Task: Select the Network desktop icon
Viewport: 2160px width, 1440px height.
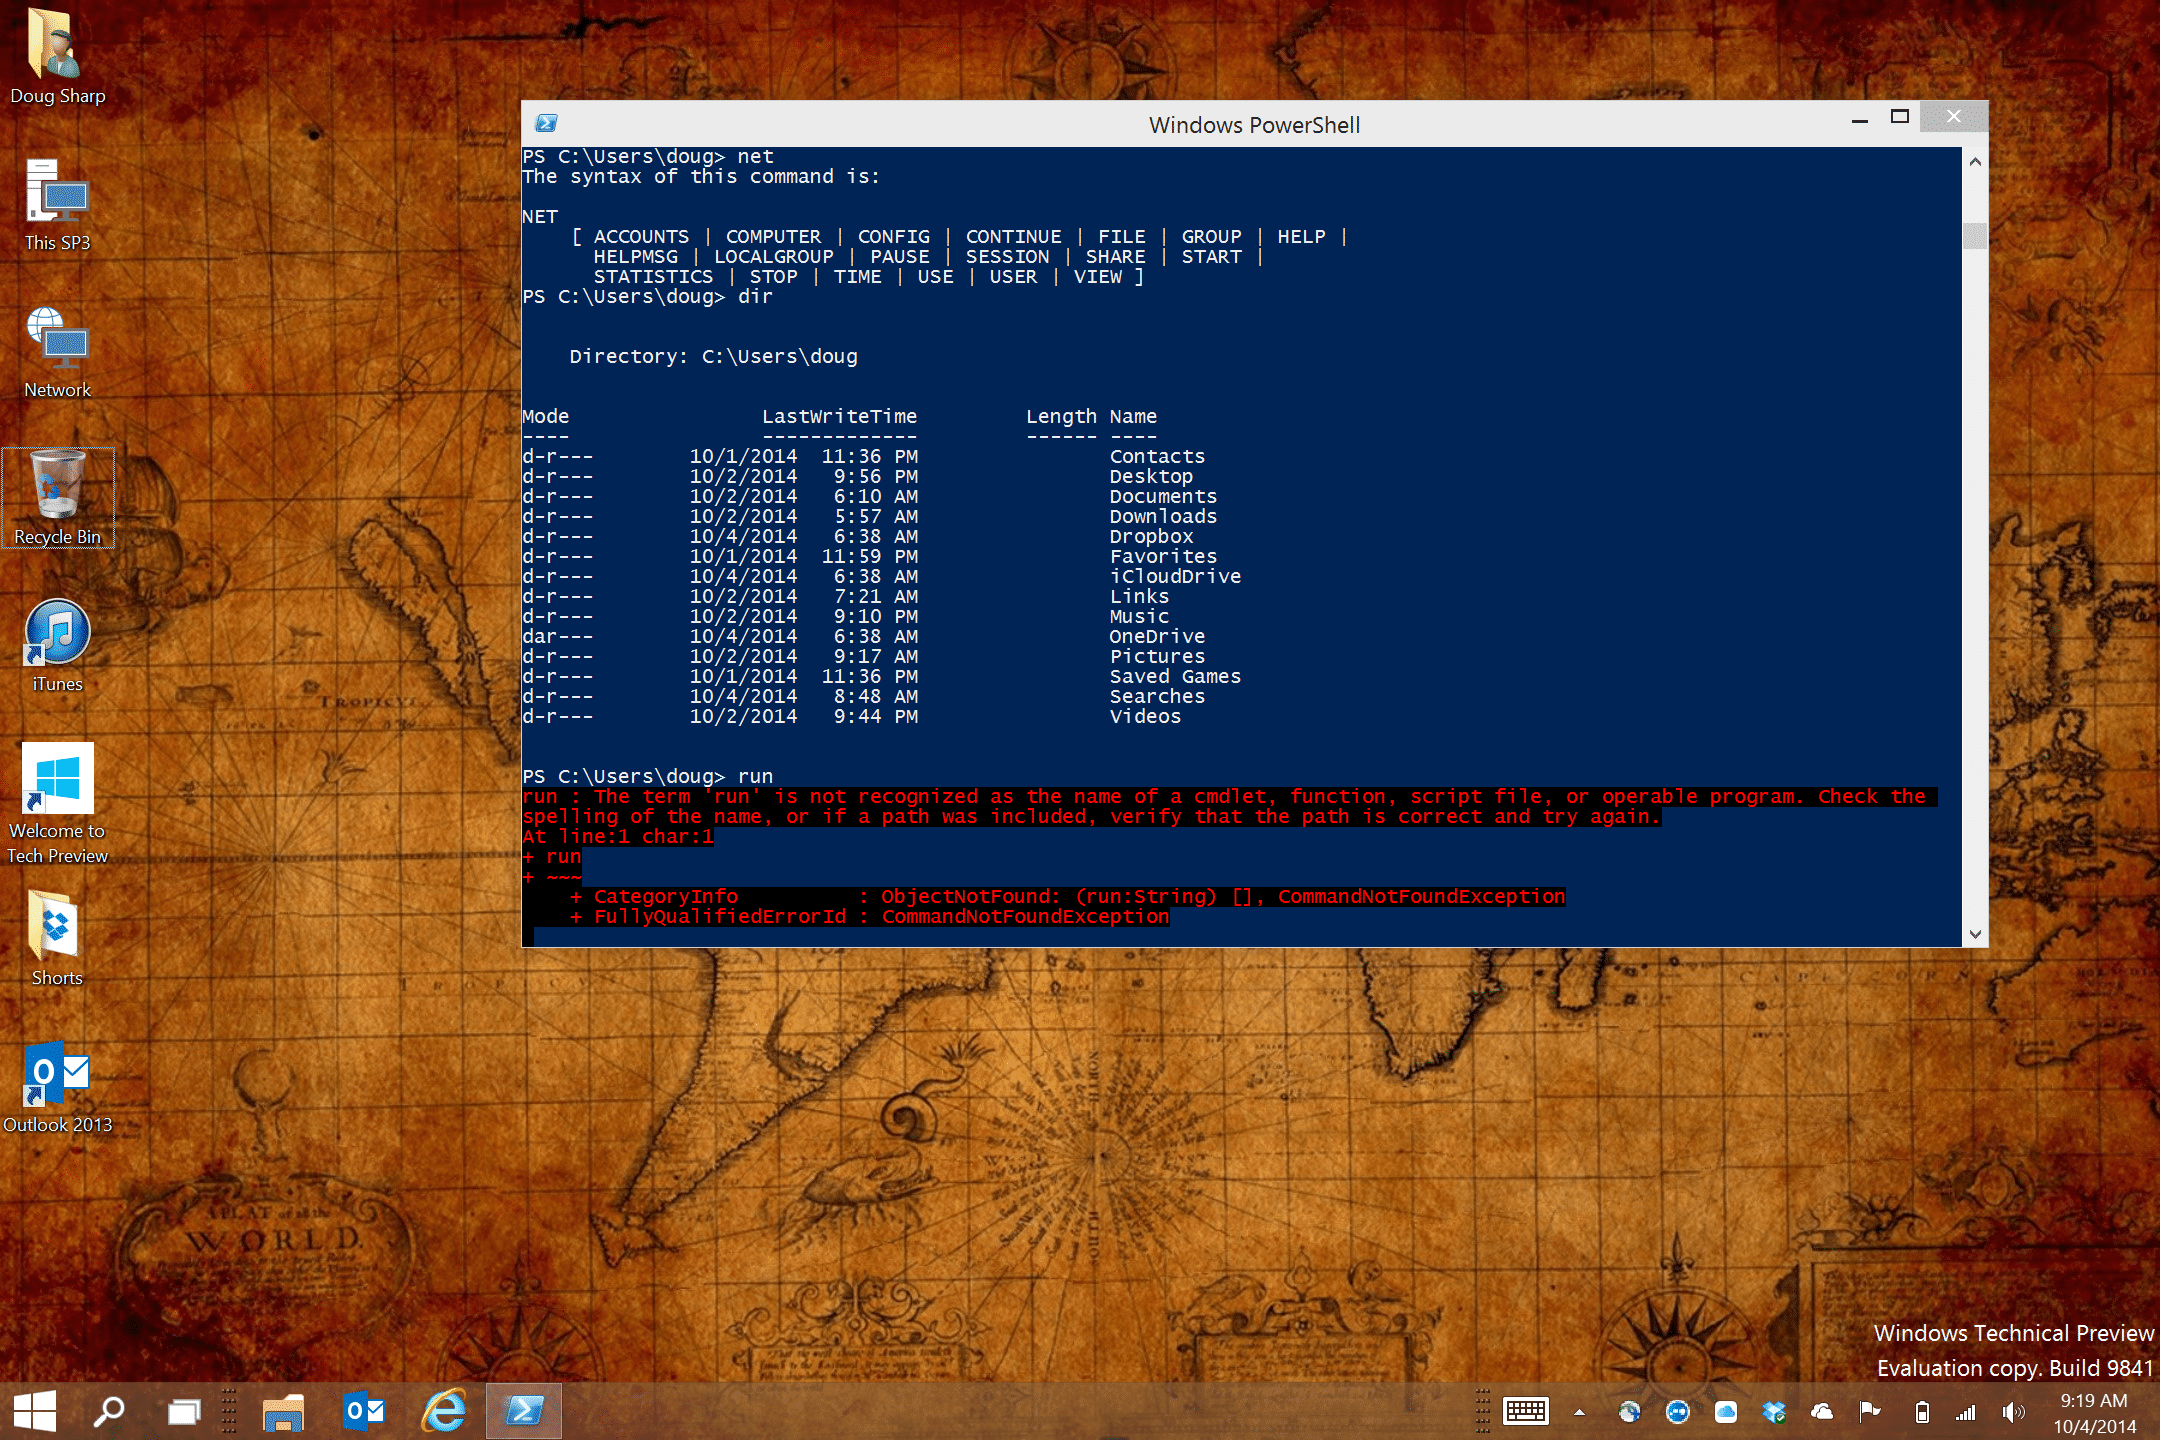Action: [x=57, y=352]
